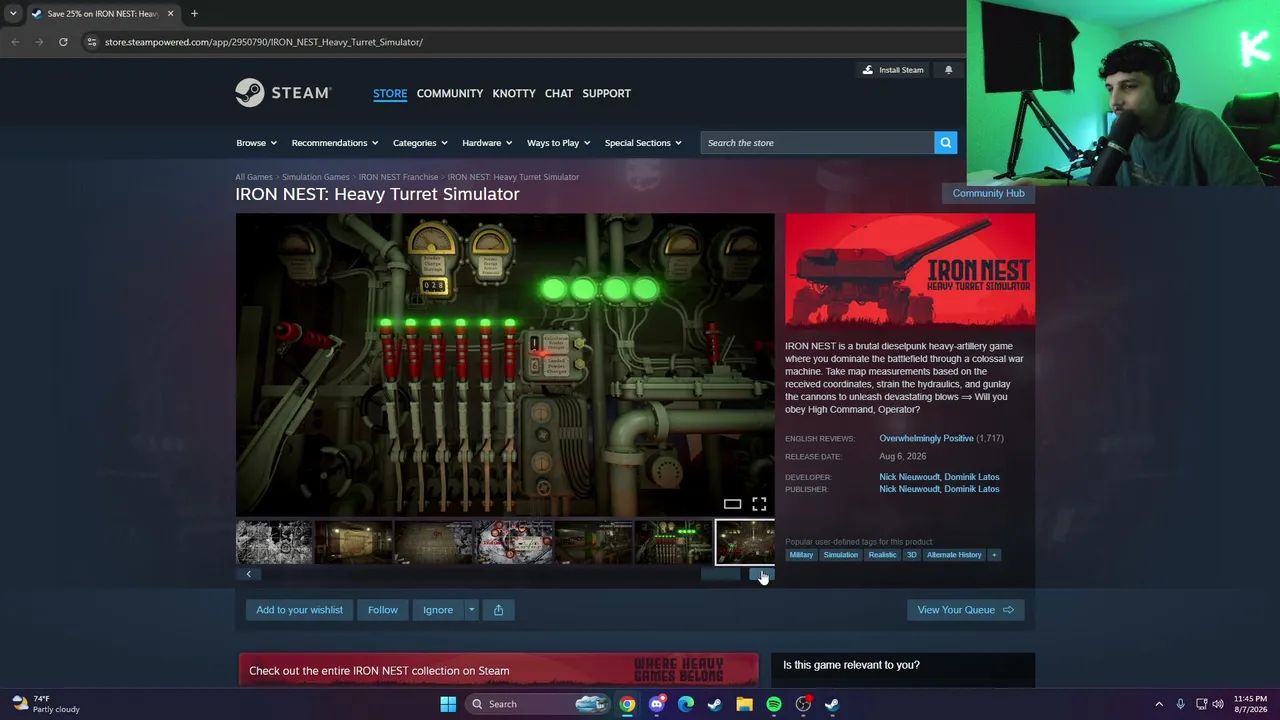Click the Follow button
The image size is (1280, 720).
(x=383, y=610)
